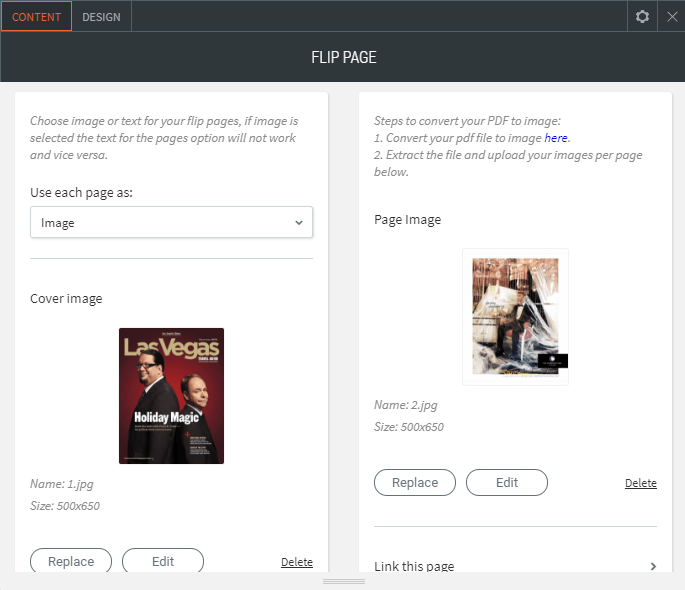Replace the page image
This screenshot has width=685, height=590.
[414, 482]
